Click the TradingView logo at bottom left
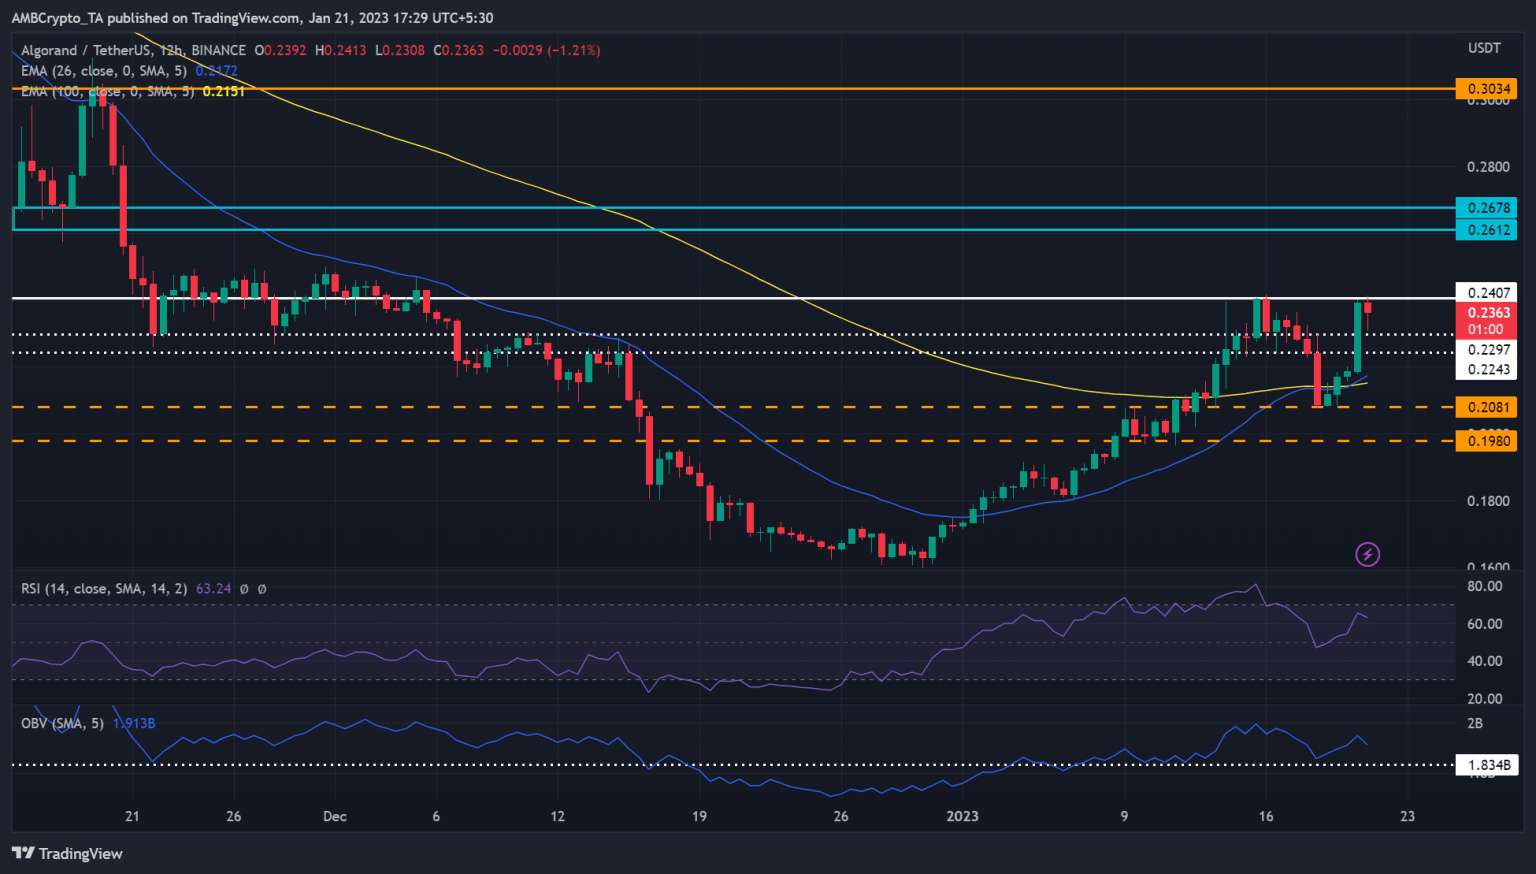 point(66,853)
